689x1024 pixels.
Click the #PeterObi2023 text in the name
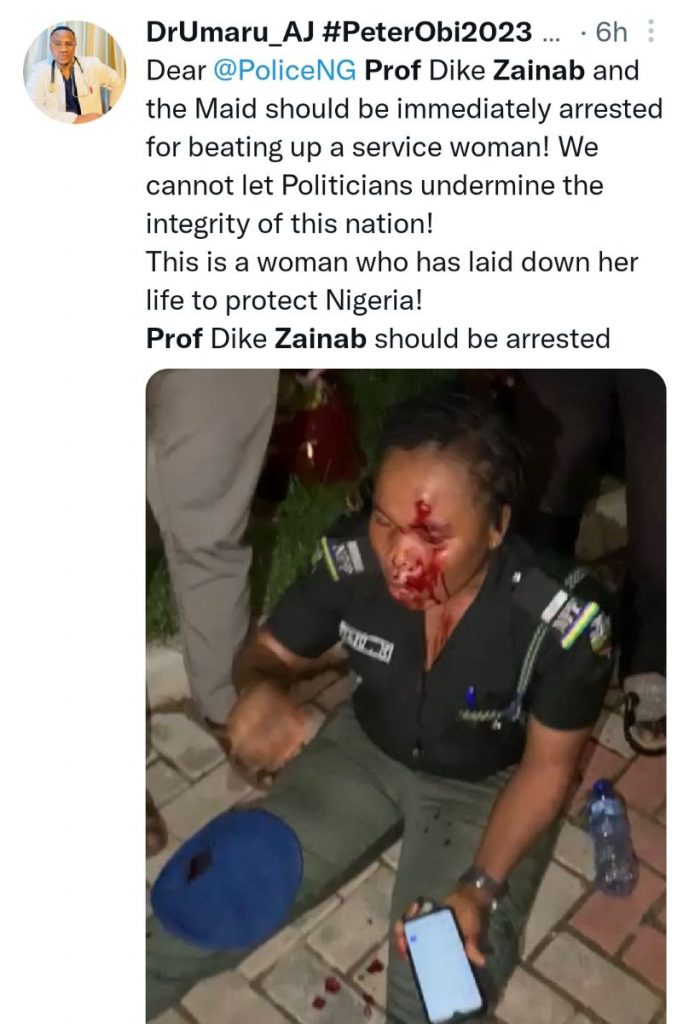click(427, 31)
